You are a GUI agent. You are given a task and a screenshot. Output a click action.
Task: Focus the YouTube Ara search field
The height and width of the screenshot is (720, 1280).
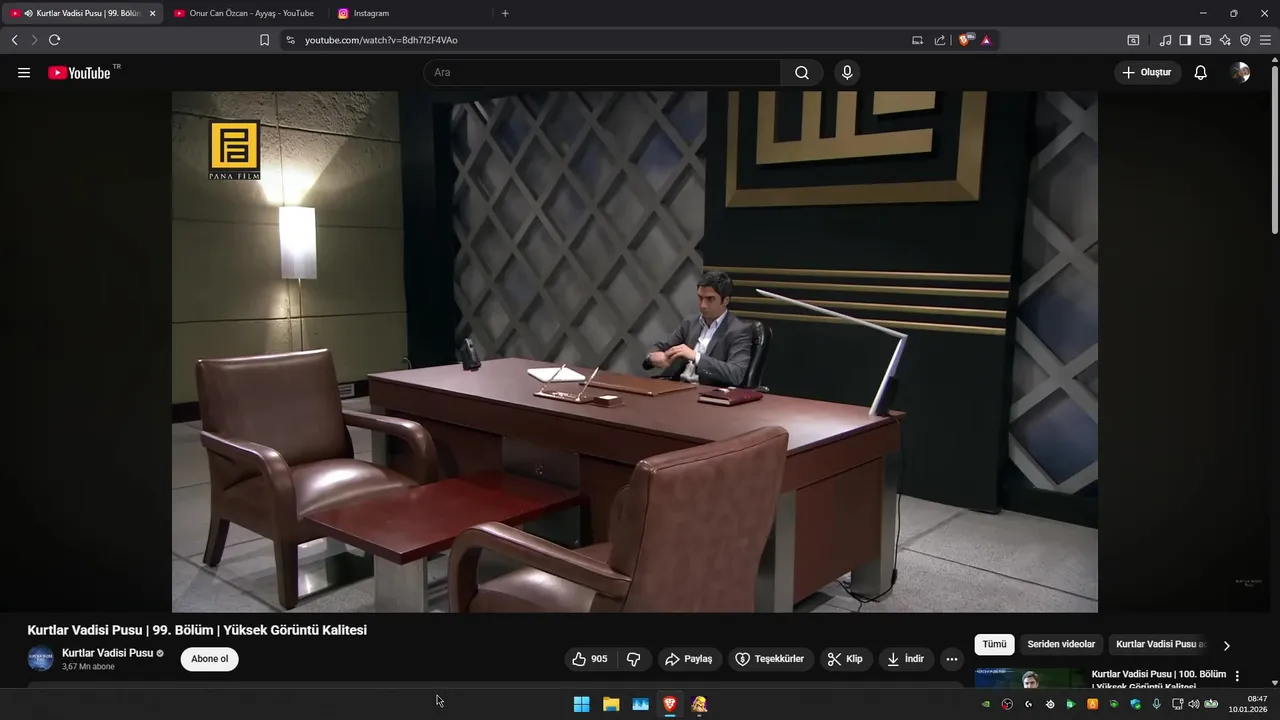(x=602, y=73)
